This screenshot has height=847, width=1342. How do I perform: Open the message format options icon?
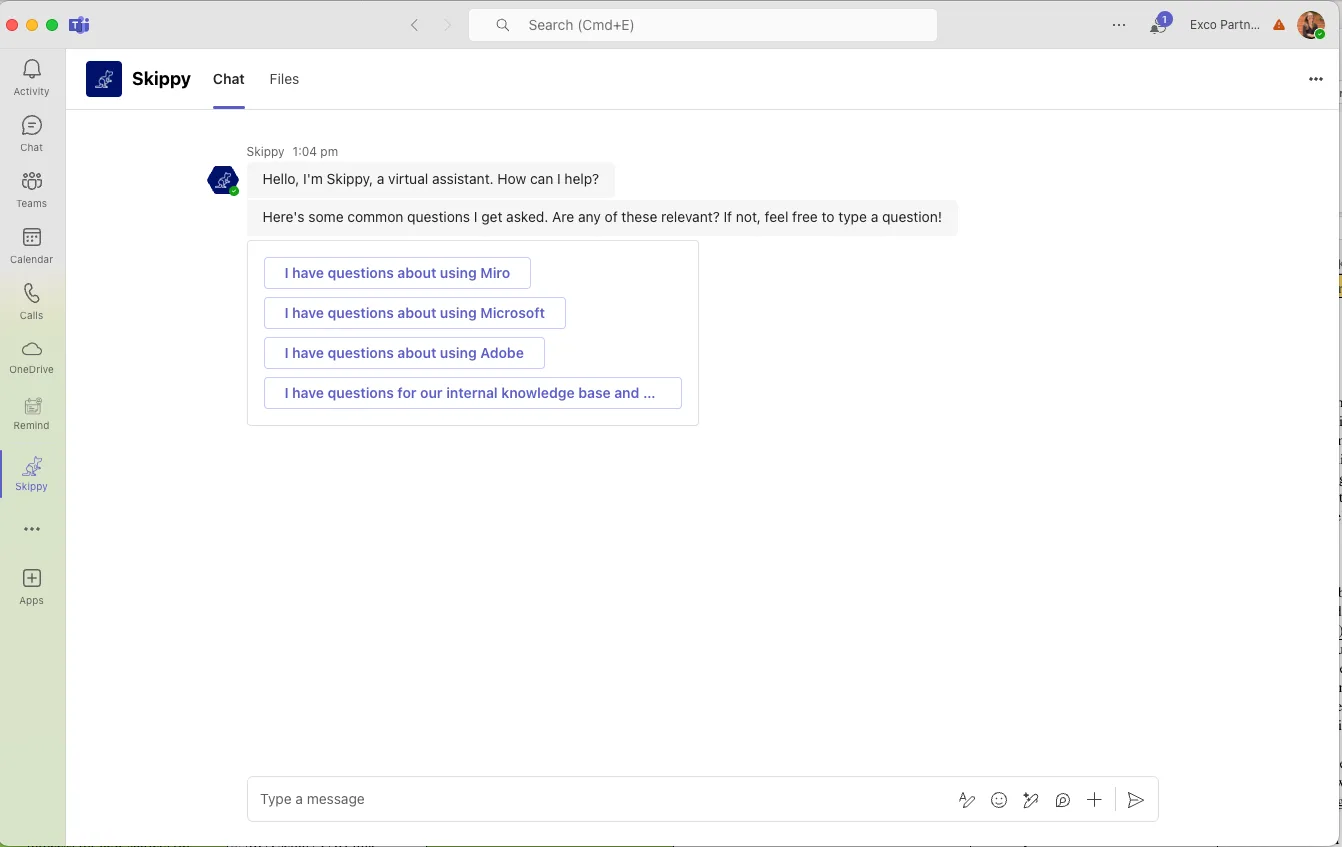click(x=967, y=800)
